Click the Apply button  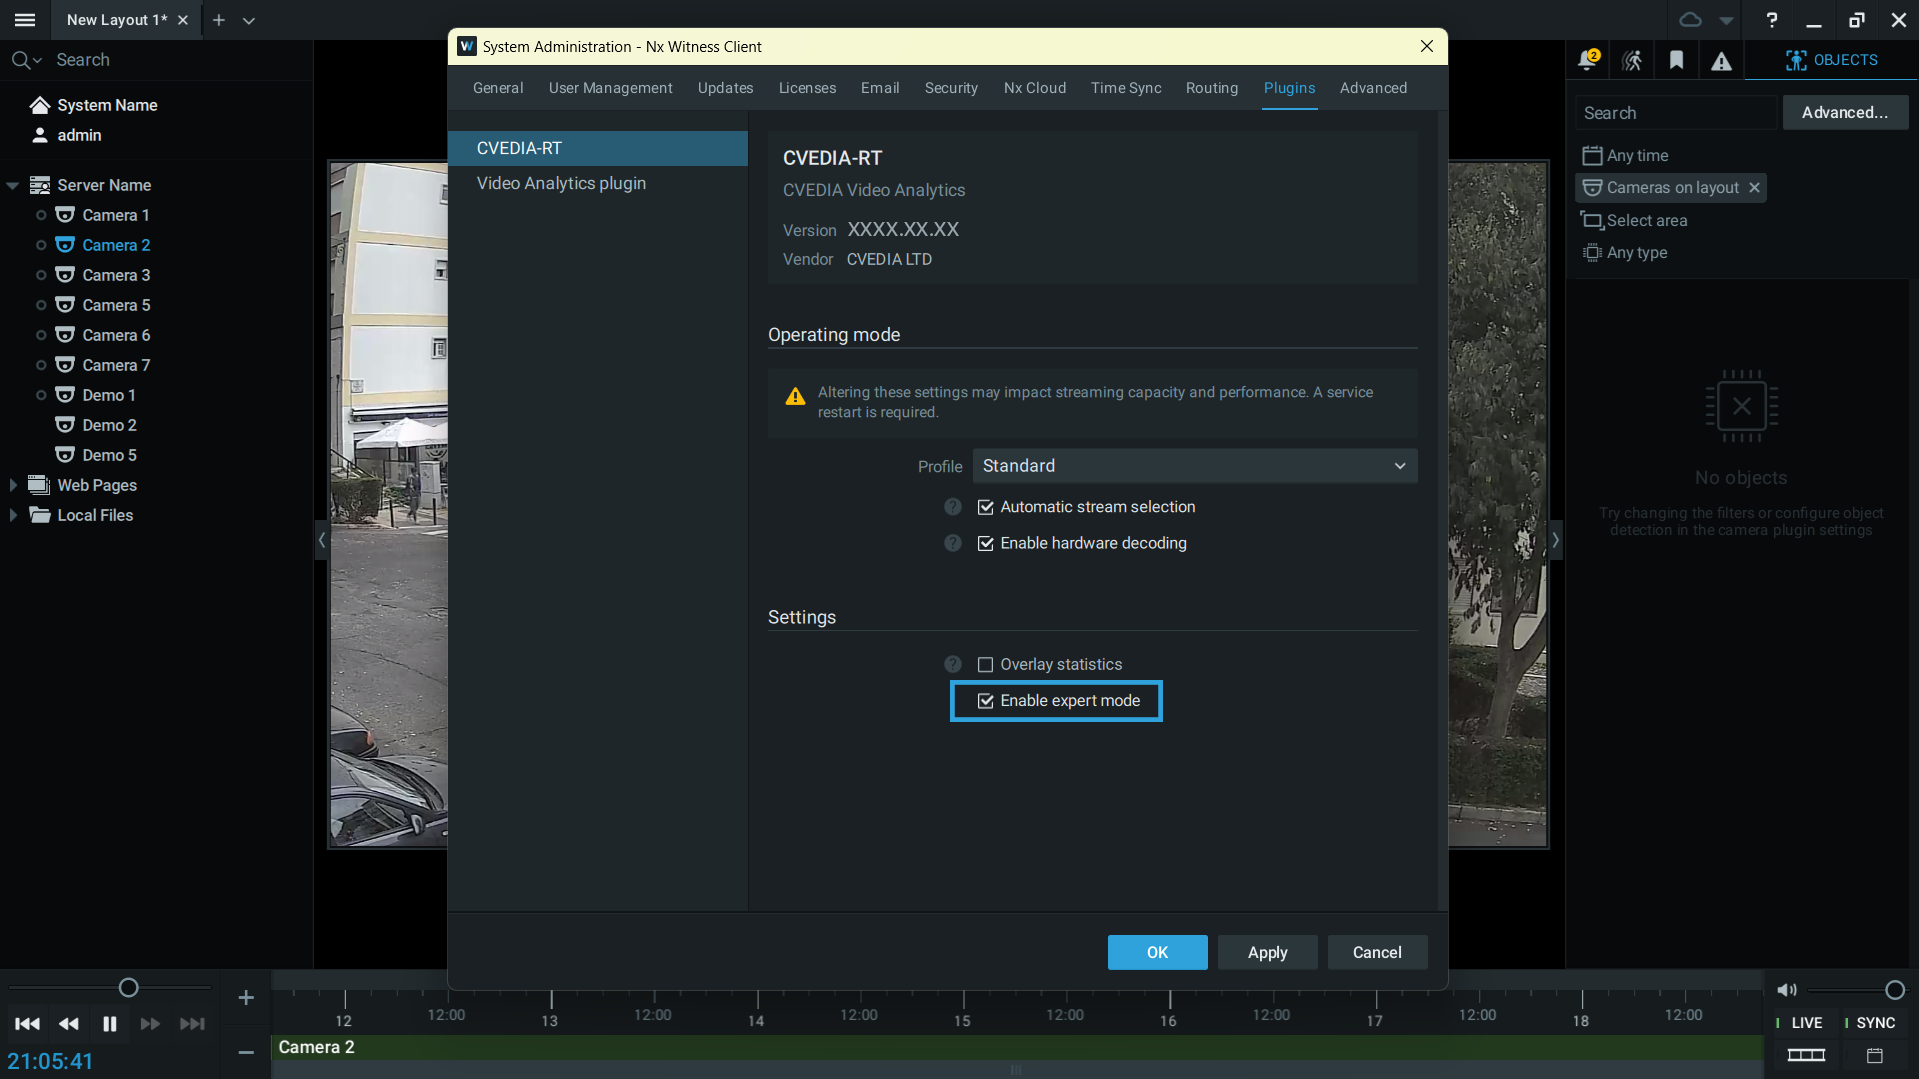click(1267, 953)
